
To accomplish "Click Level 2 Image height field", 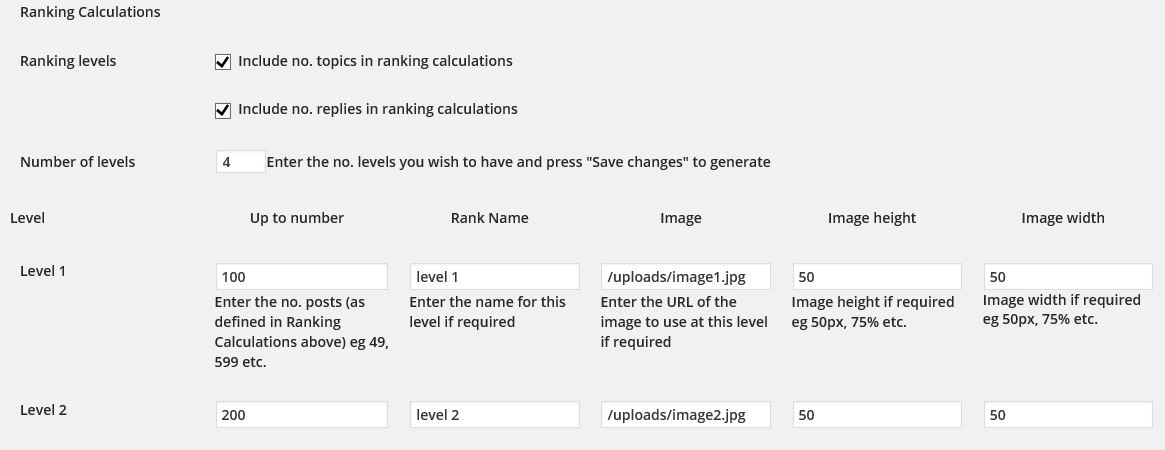I will [x=877, y=415].
